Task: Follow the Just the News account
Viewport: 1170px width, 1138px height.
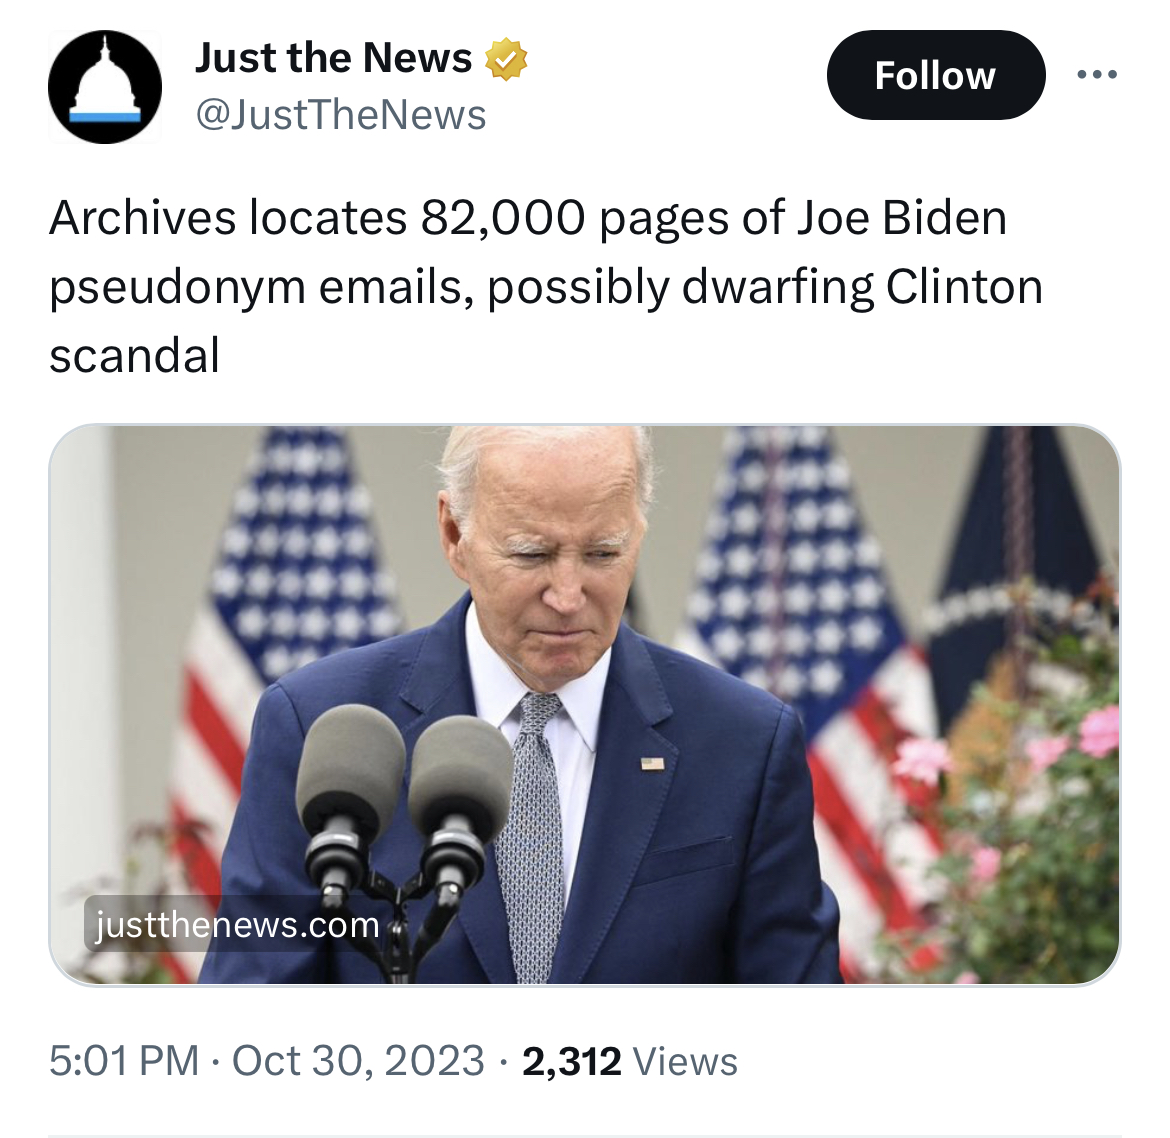Action: tap(936, 75)
